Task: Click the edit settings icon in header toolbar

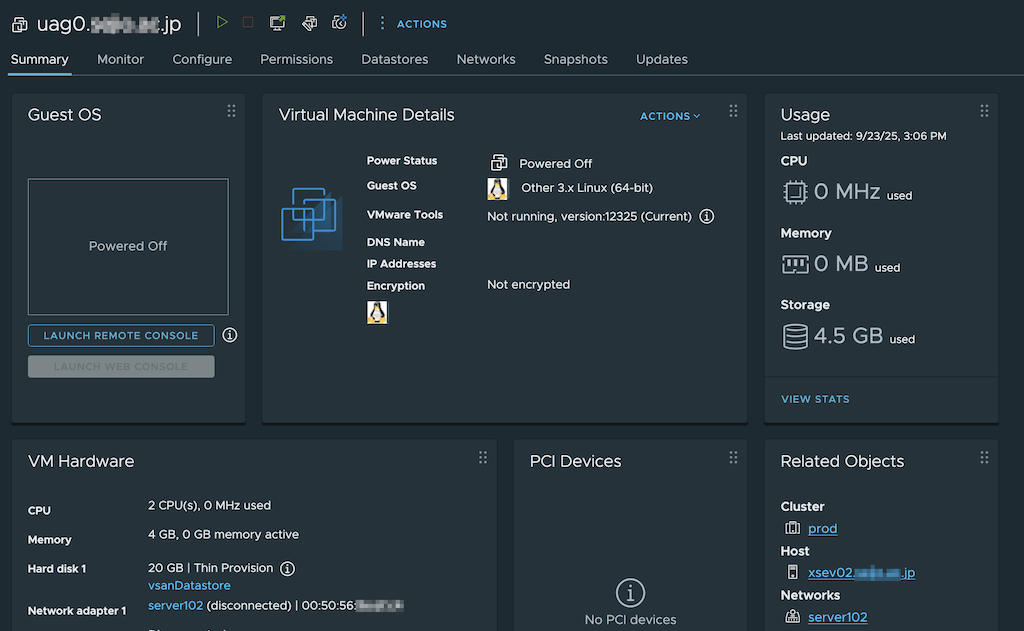Action: click(310, 23)
